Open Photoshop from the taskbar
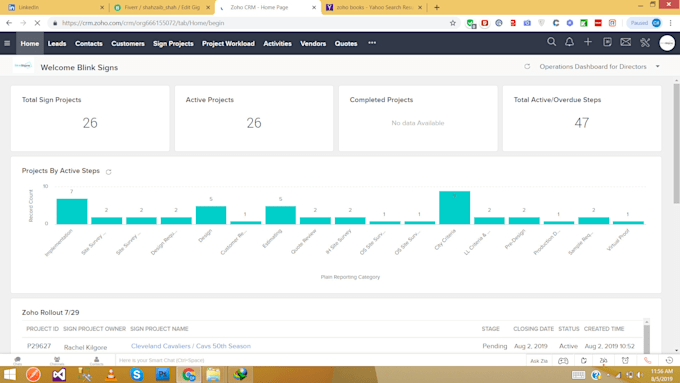680x383 pixels. coord(163,374)
